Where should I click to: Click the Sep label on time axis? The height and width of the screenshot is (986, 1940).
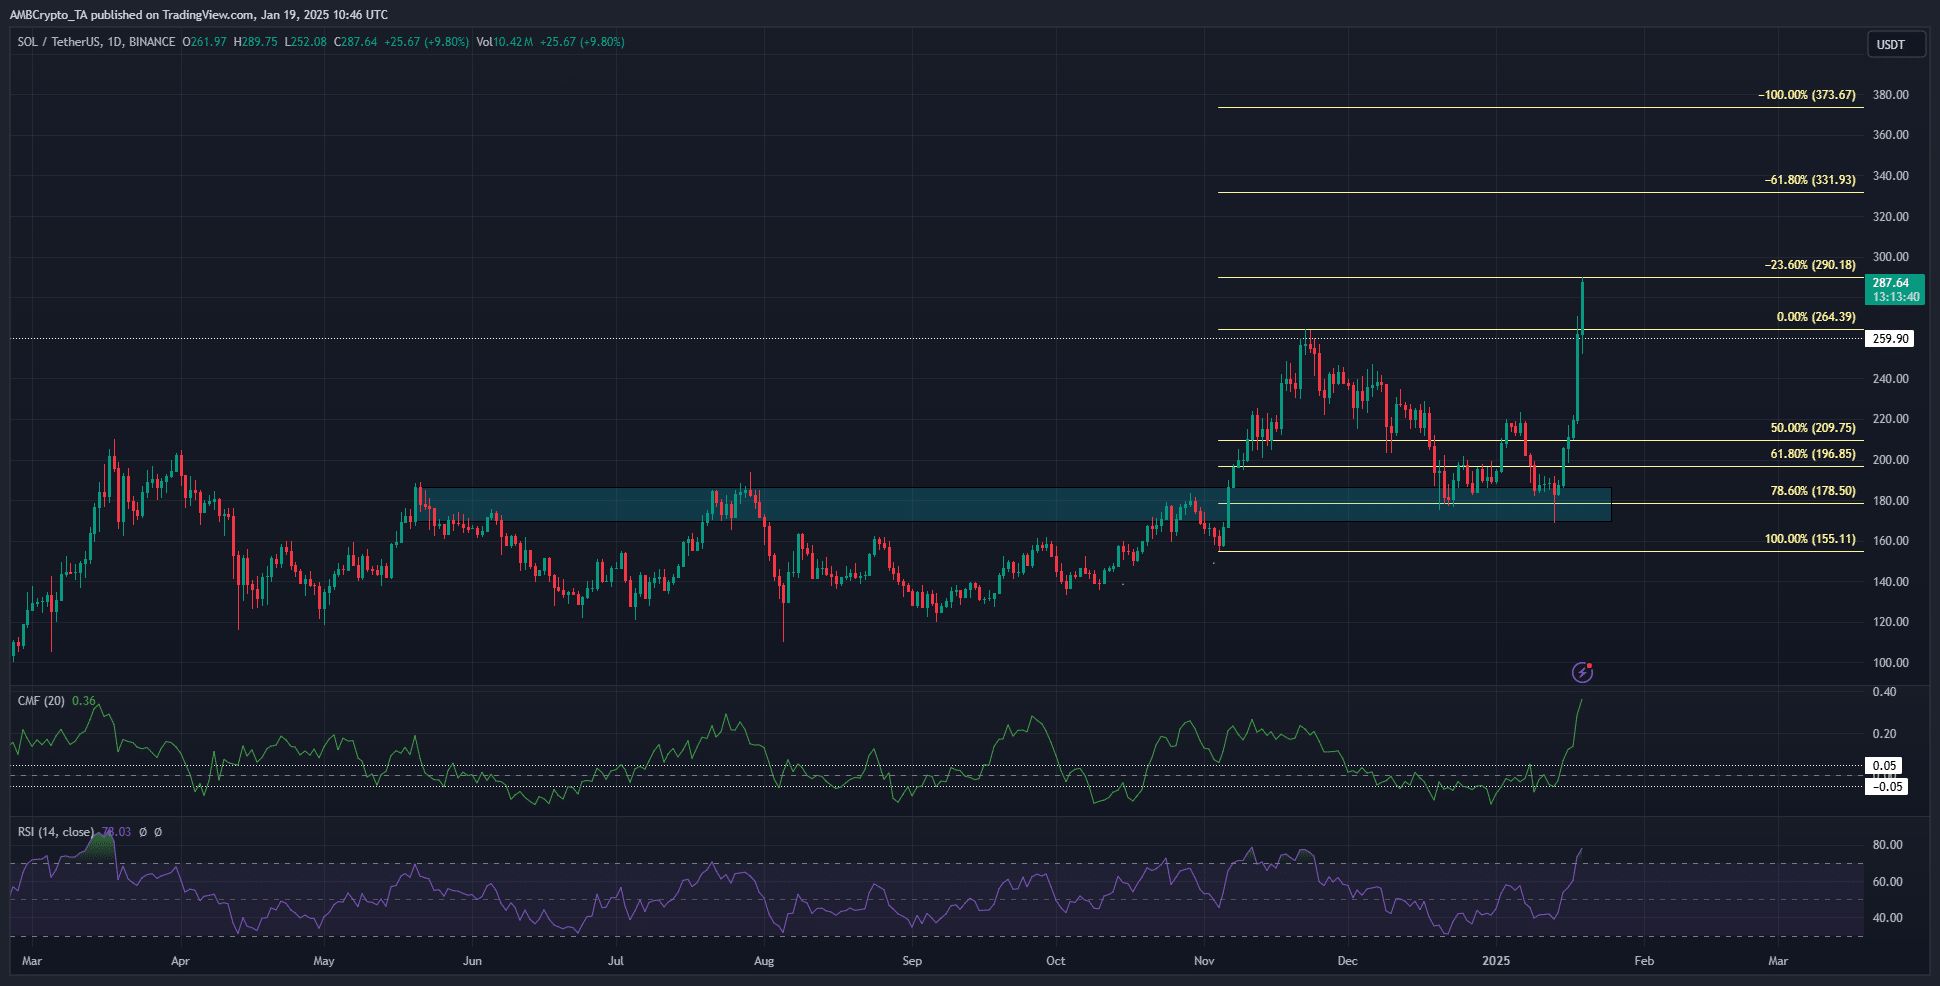tap(912, 961)
